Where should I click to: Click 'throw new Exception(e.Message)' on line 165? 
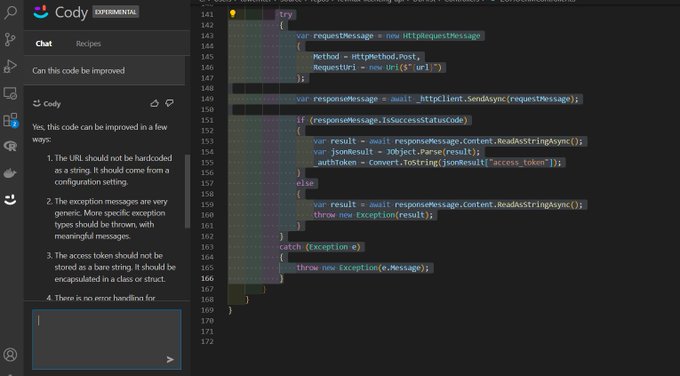click(x=363, y=268)
